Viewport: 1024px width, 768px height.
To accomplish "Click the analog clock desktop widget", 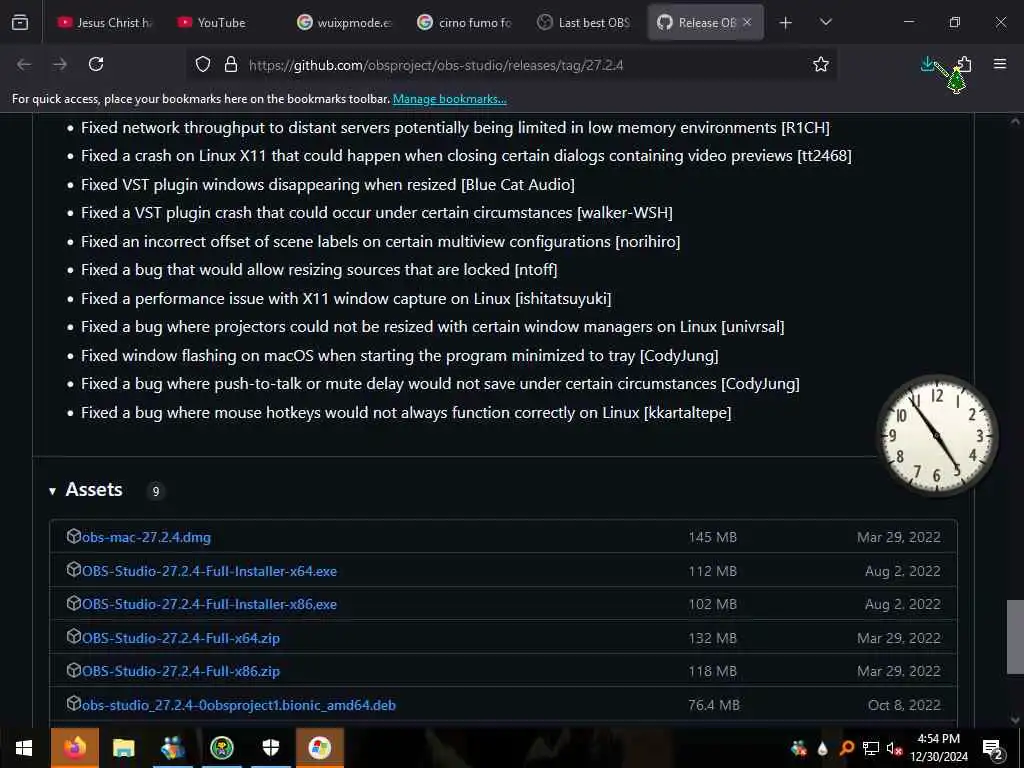I will (x=937, y=435).
